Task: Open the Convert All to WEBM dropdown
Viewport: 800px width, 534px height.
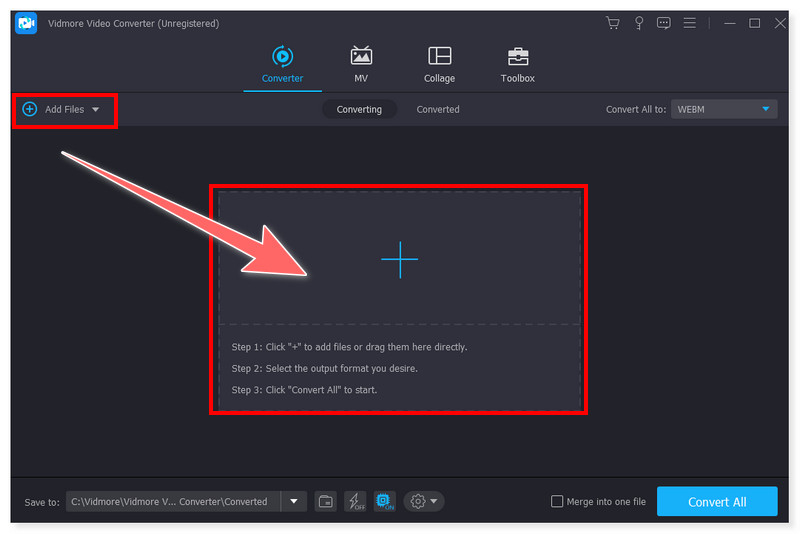Action: [x=724, y=109]
